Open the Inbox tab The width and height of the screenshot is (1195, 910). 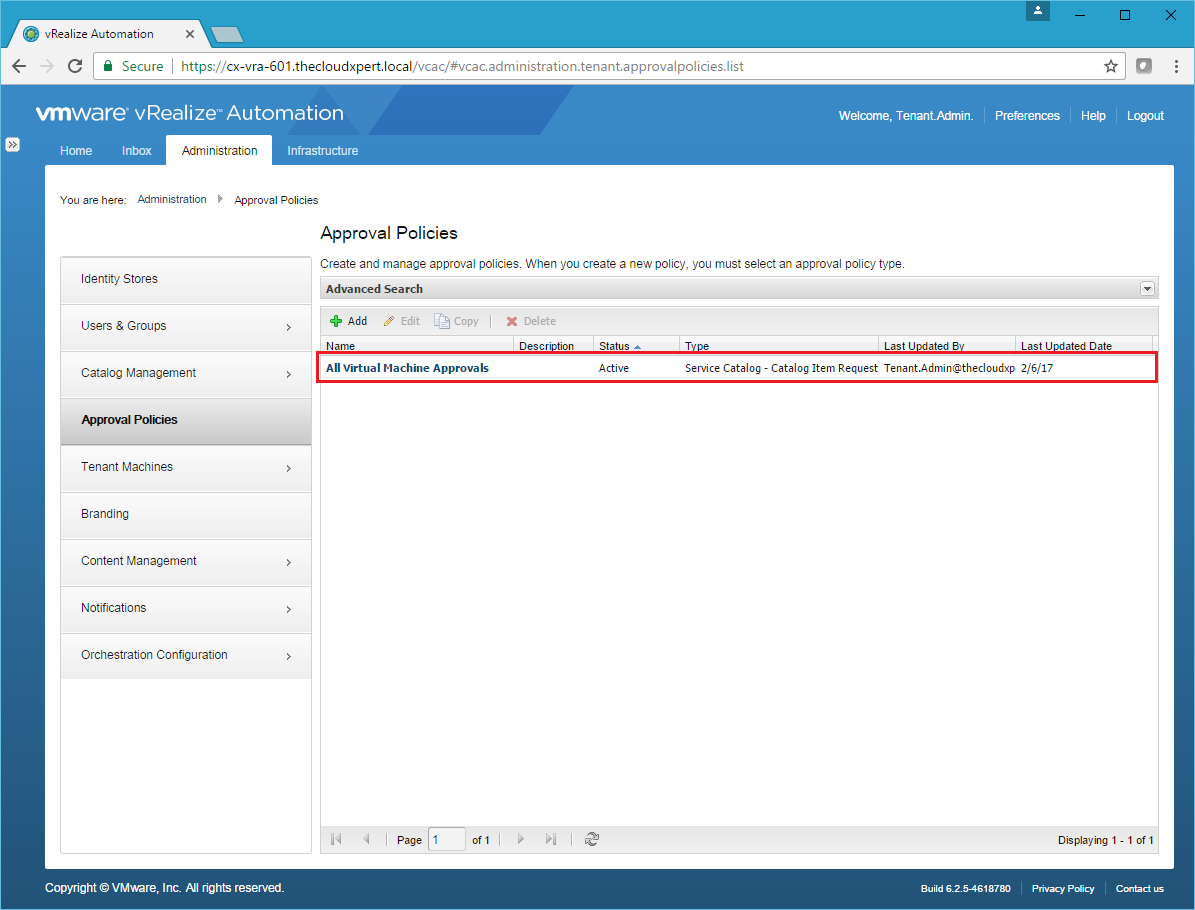(137, 151)
